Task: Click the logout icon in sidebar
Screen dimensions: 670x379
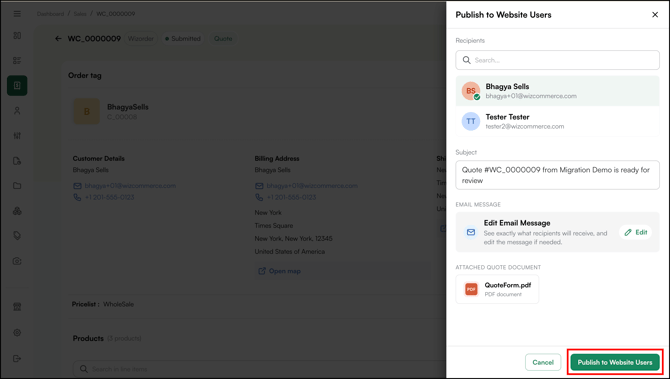Action: (17, 358)
